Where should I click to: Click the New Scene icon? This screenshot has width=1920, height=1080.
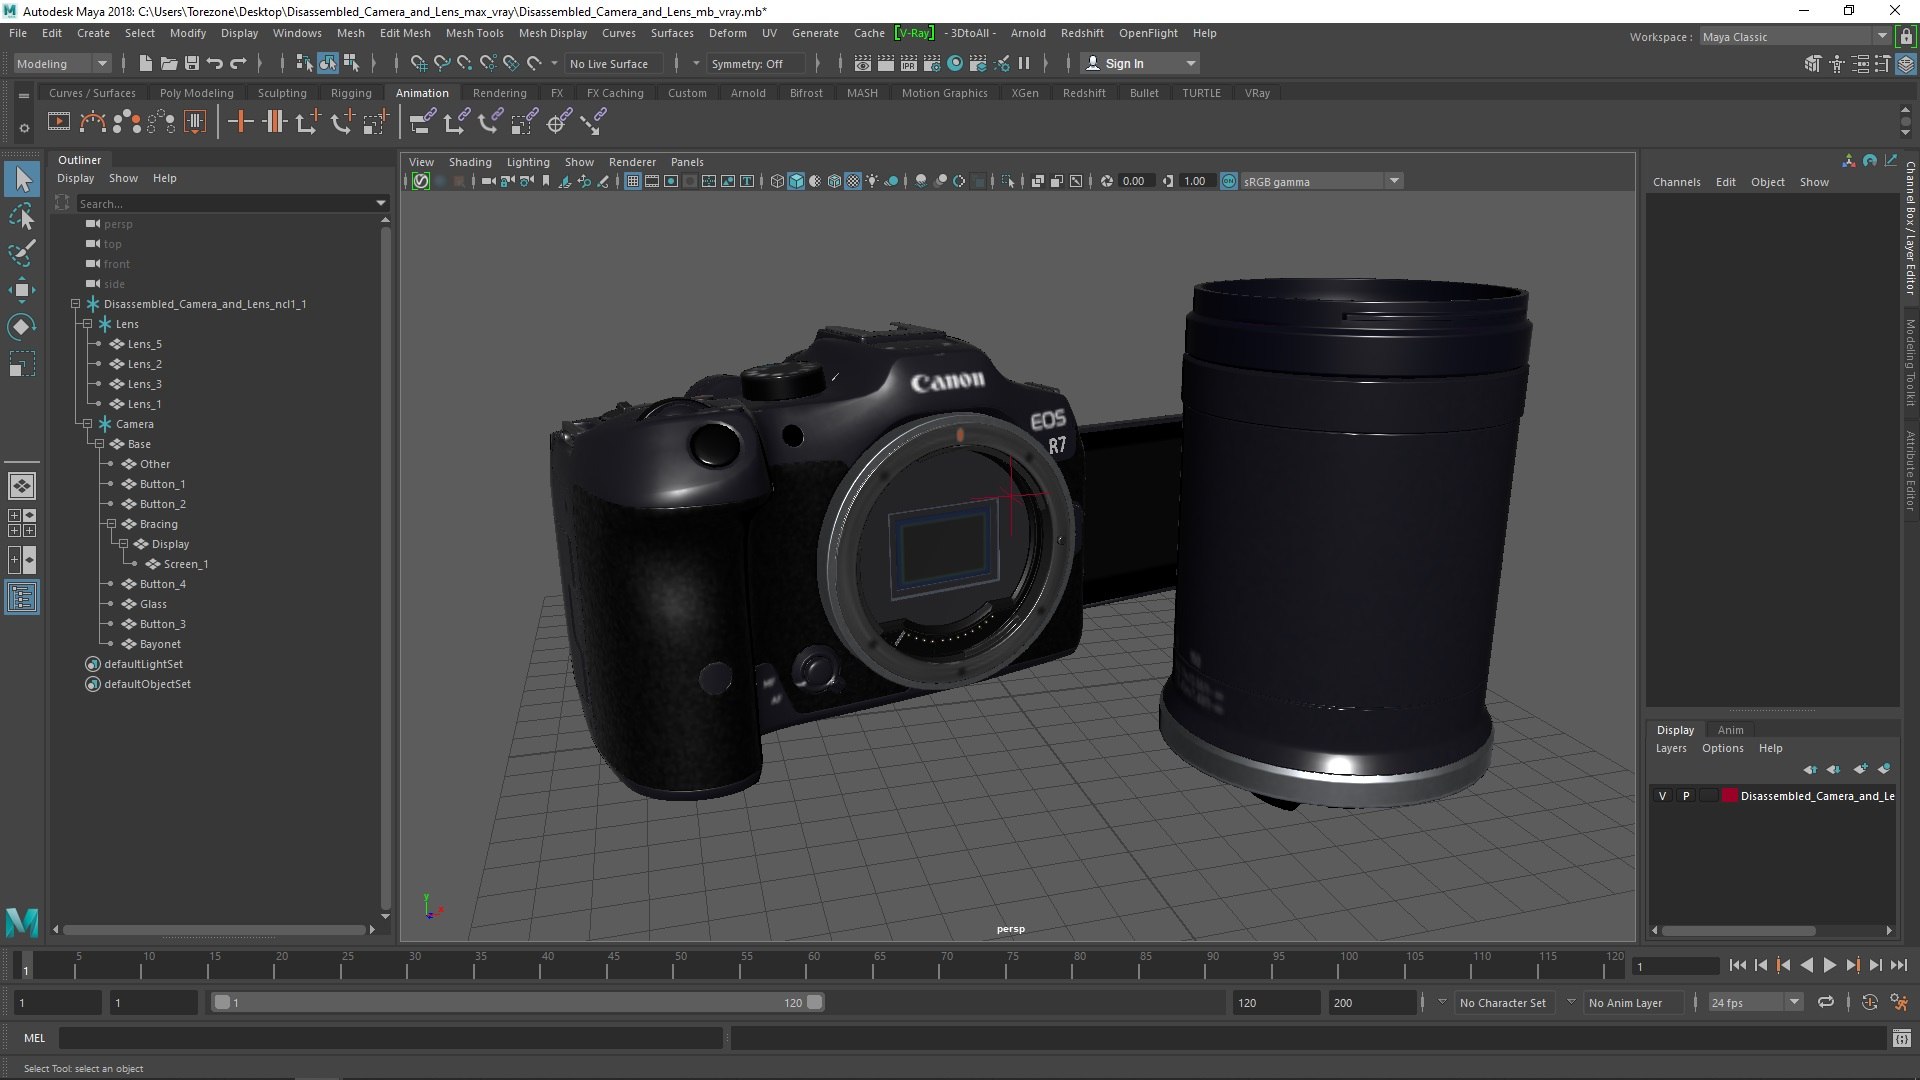pos(145,63)
